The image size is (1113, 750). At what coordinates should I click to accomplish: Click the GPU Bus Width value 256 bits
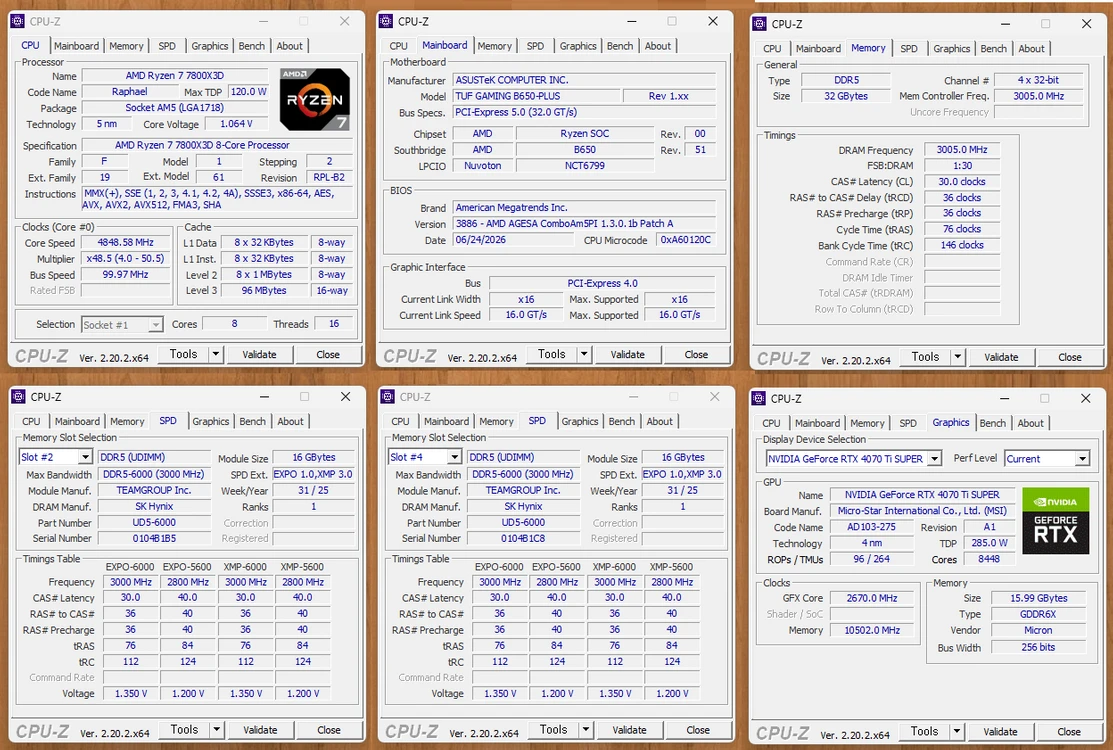pos(1038,647)
